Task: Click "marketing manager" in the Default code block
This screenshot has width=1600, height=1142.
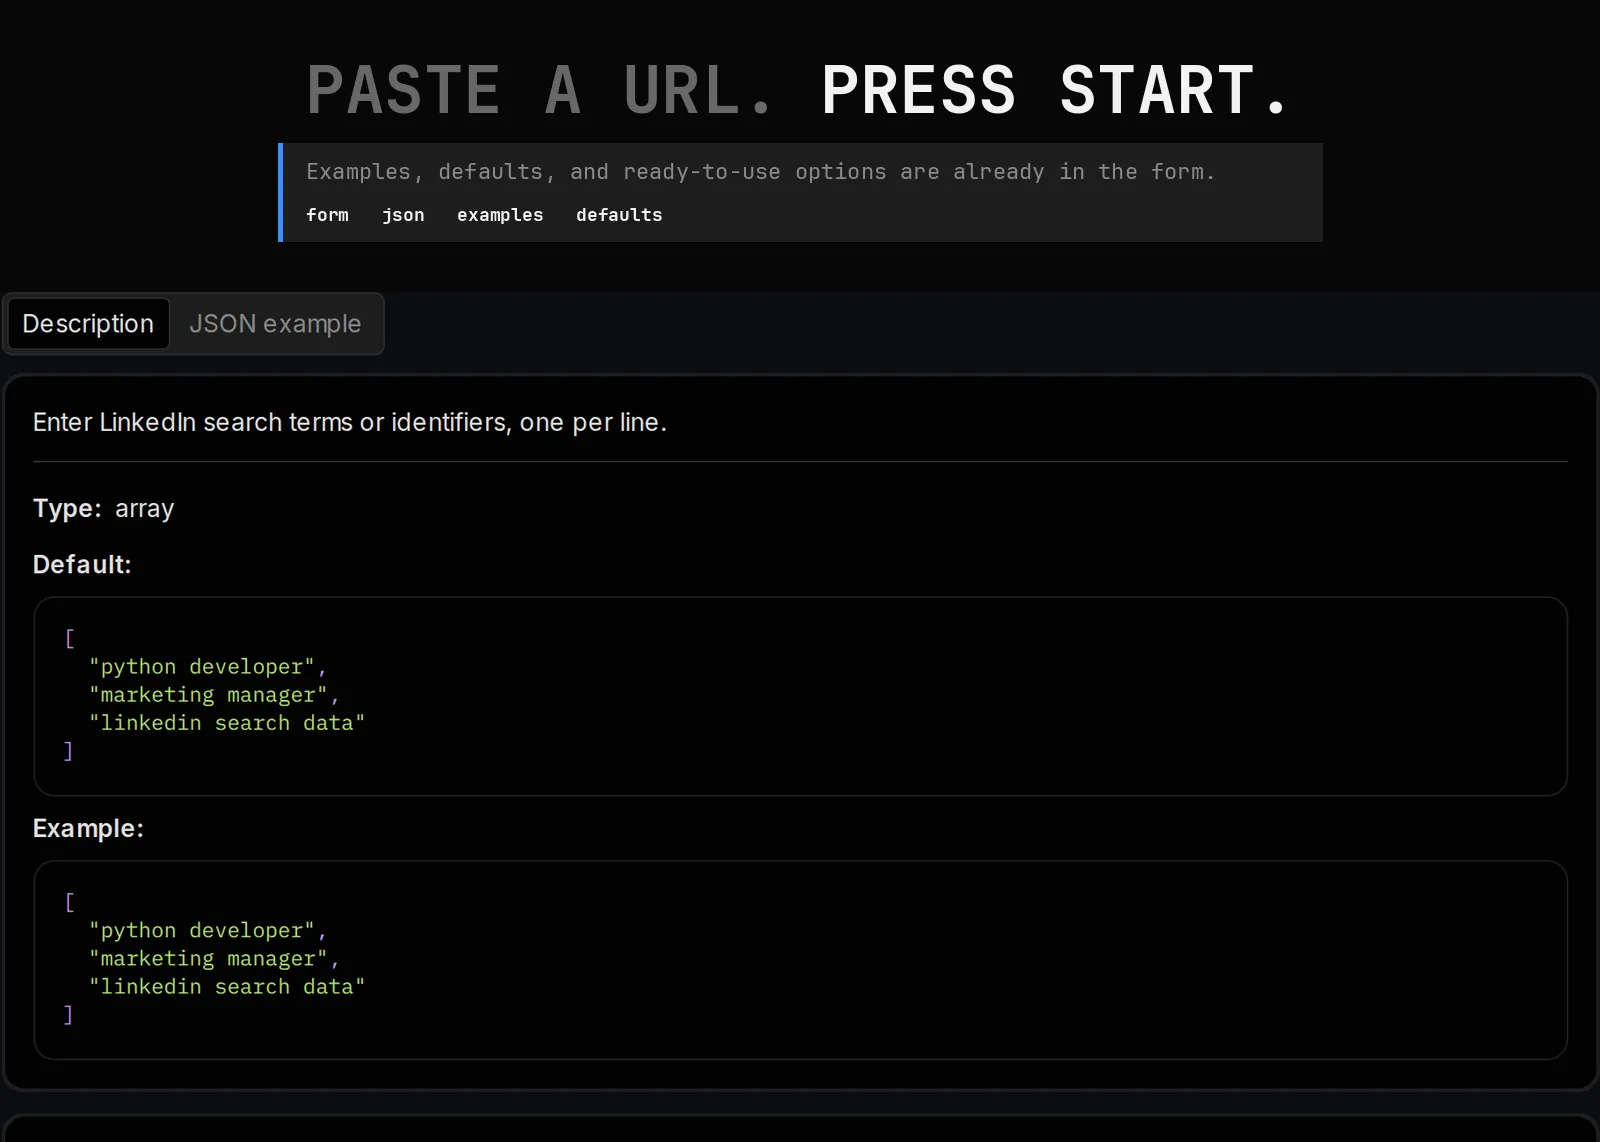Action: point(208,695)
